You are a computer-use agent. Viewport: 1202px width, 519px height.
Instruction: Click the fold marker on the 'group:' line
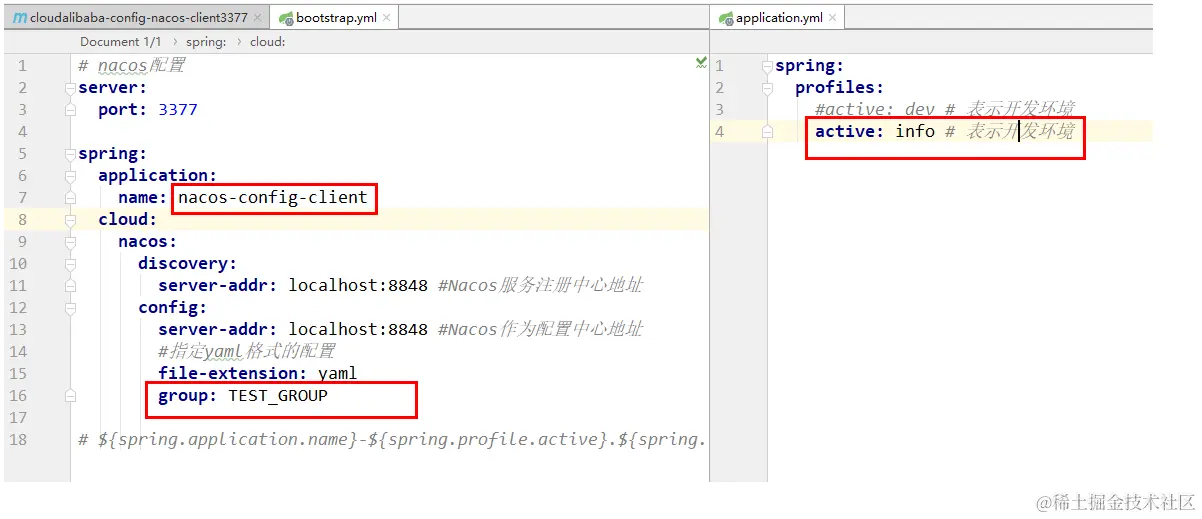[70, 396]
